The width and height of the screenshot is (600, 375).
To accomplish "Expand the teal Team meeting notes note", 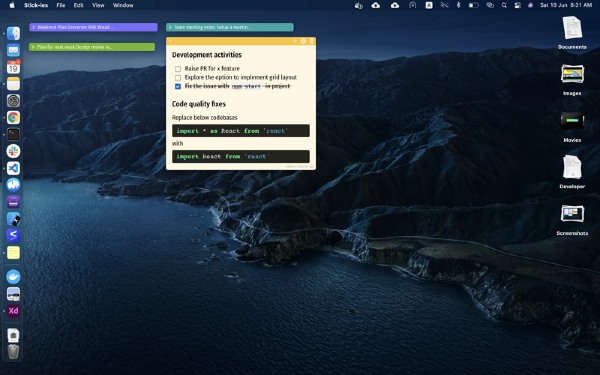I will click(x=170, y=27).
